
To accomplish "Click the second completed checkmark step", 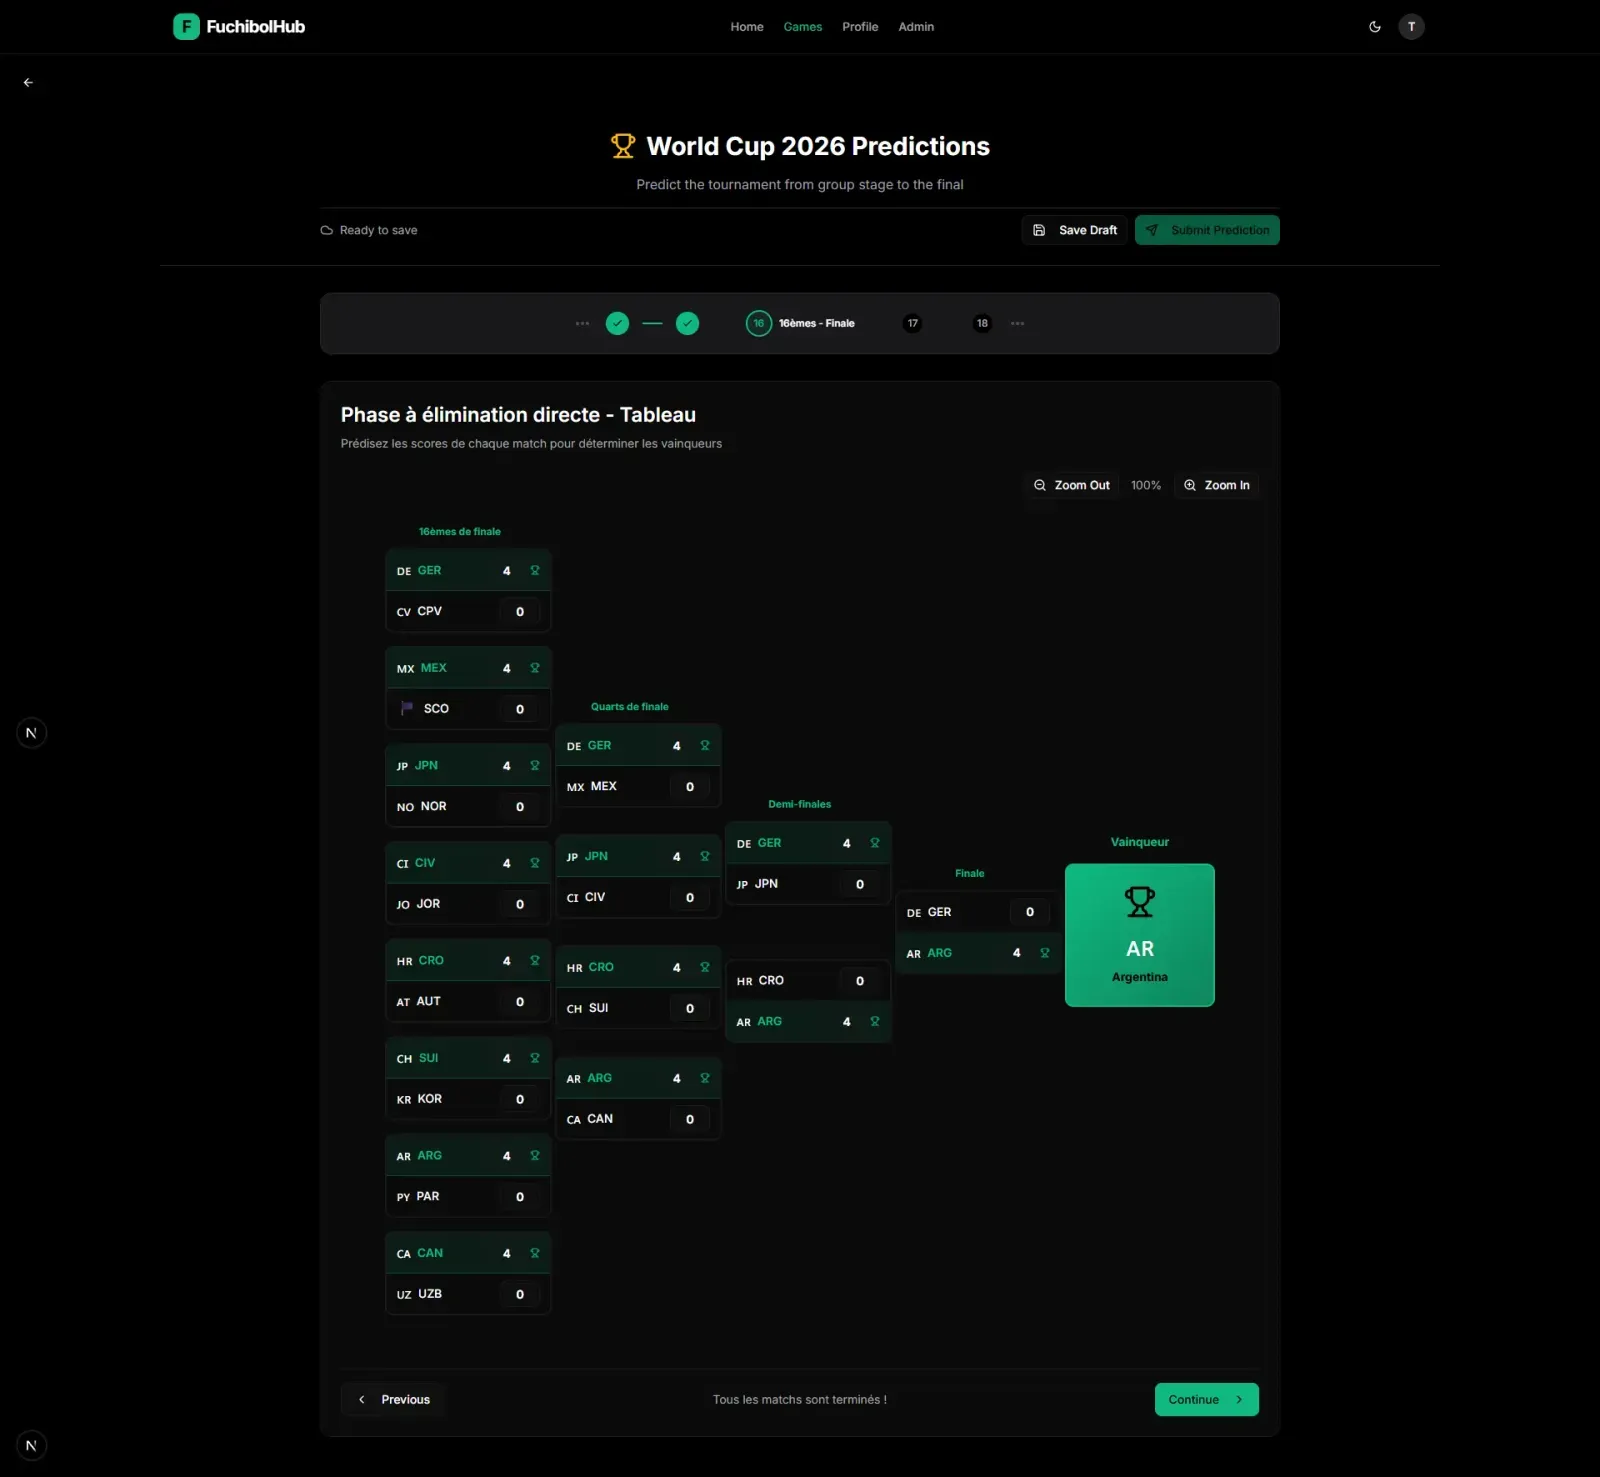I will click(x=687, y=323).
